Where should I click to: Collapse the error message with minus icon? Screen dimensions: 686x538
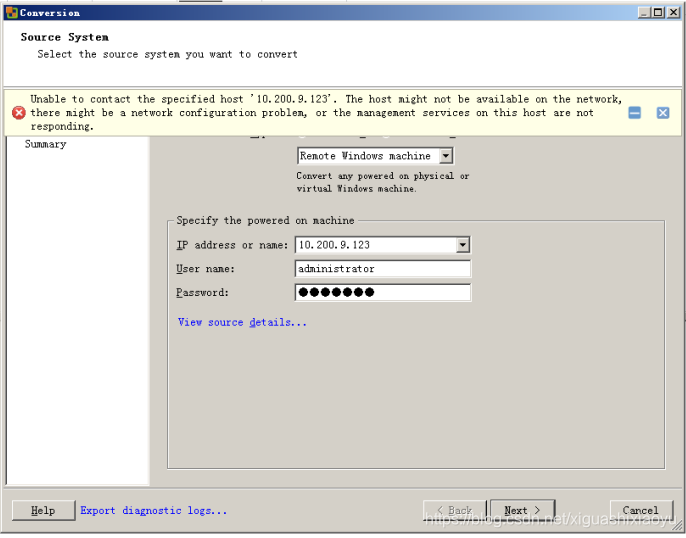coord(634,113)
